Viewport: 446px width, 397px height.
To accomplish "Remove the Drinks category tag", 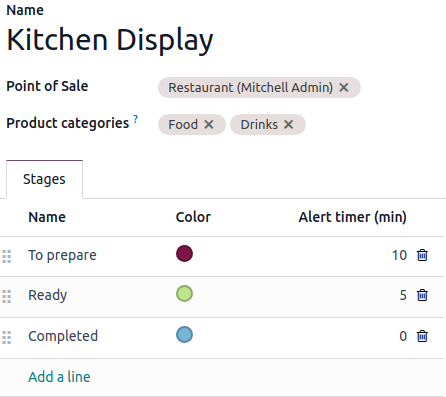I will click(289, 125).
